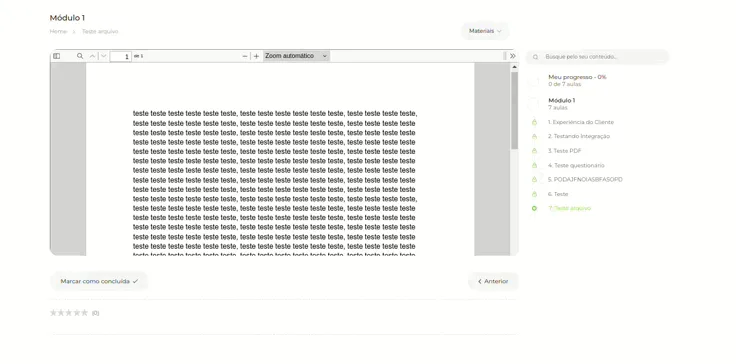Click lock icon beside Experiência do Cliente
The height and width of the screenshot is (364, 736).
click(x=534, y=122)
